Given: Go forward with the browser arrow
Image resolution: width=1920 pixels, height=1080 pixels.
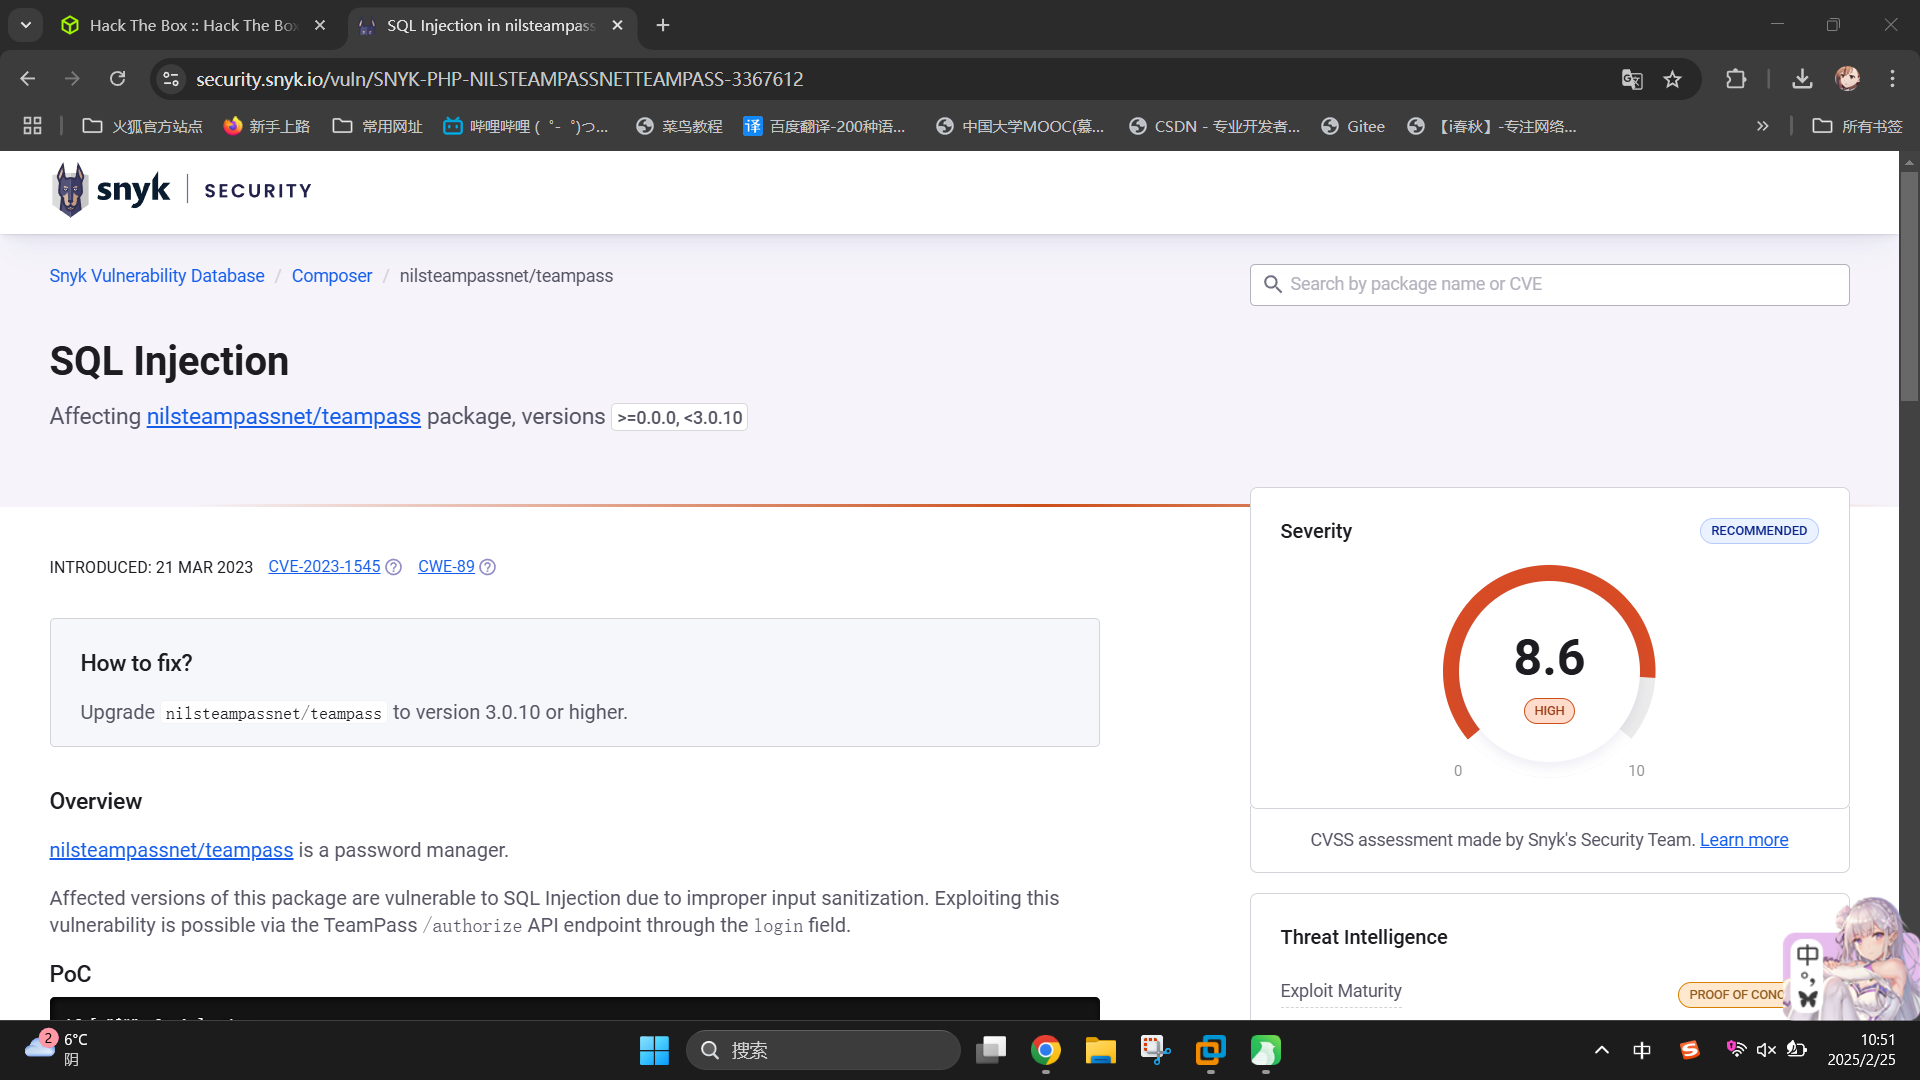Looking at the screenshot, I should tap(72, 79).
